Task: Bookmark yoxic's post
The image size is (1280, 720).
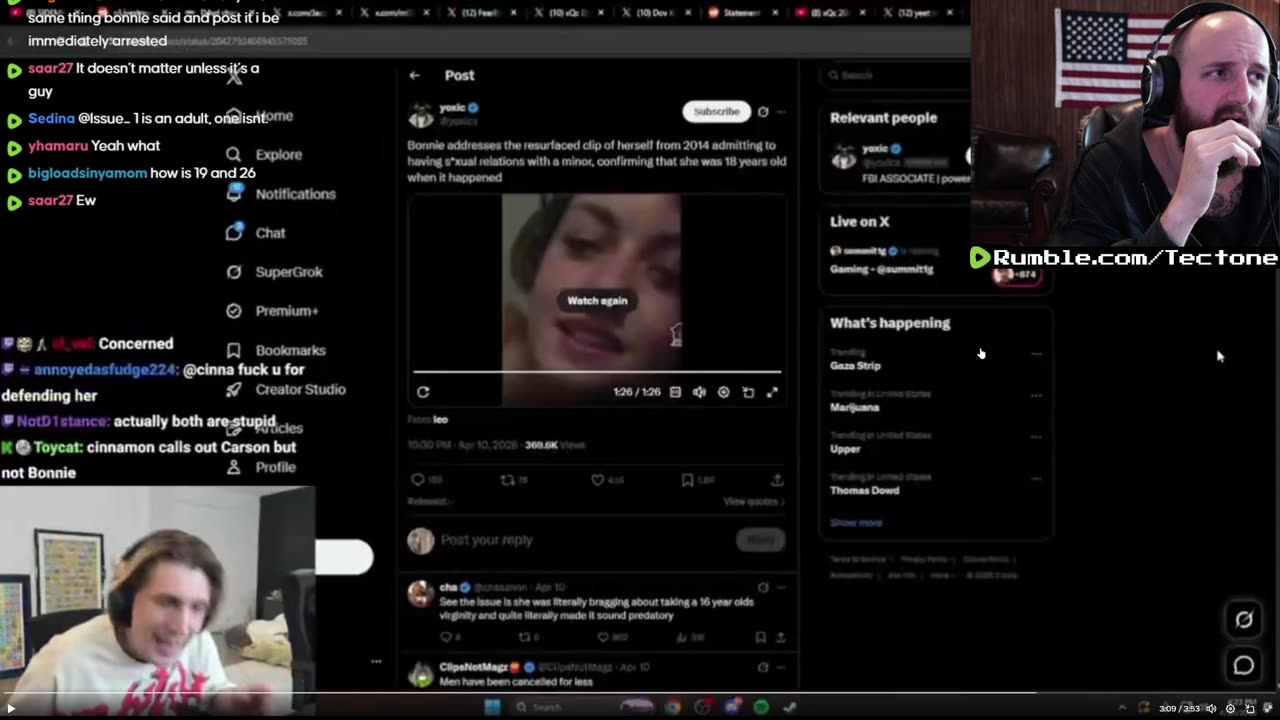Action: [687, 480]
